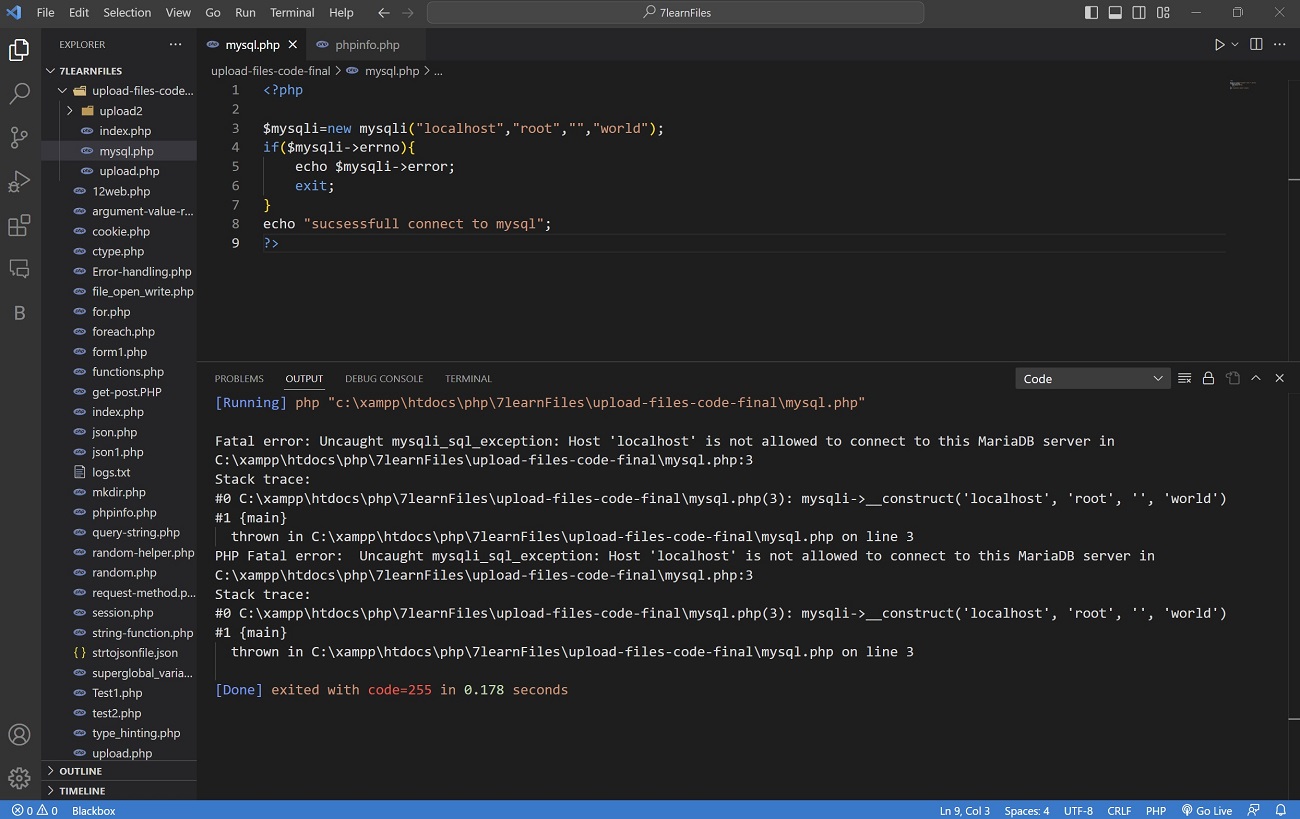Collapse the upload-files-code... folder
The image size is (1300, 819).
pos(63,91)
